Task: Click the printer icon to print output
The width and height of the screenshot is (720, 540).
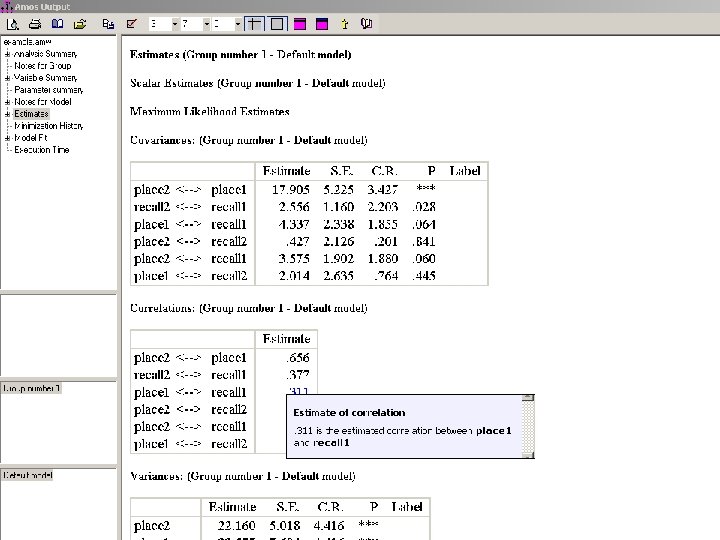Action: 35,24
